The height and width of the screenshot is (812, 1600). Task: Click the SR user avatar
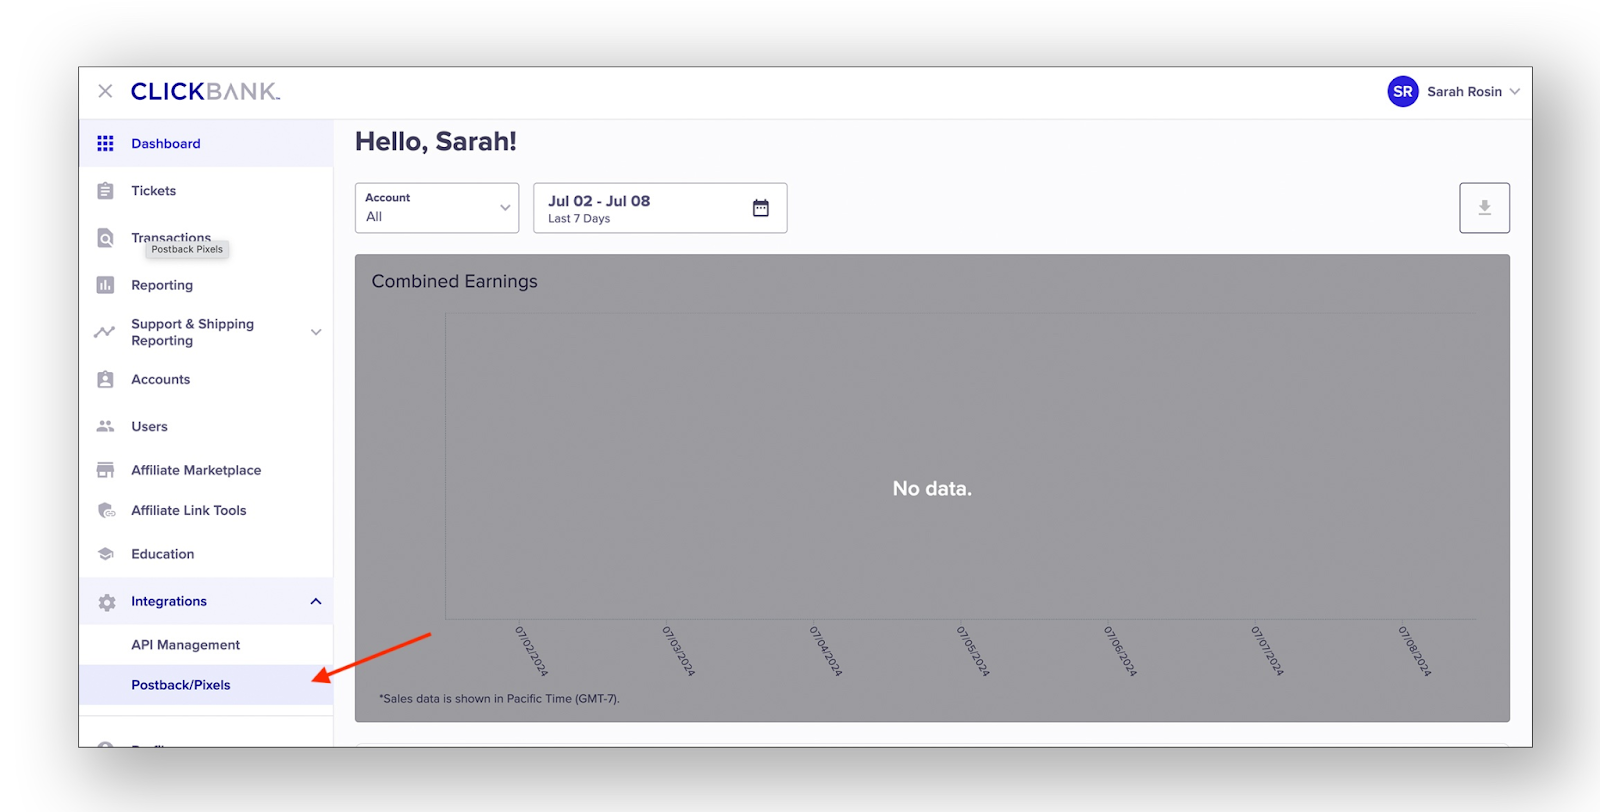1403,91
